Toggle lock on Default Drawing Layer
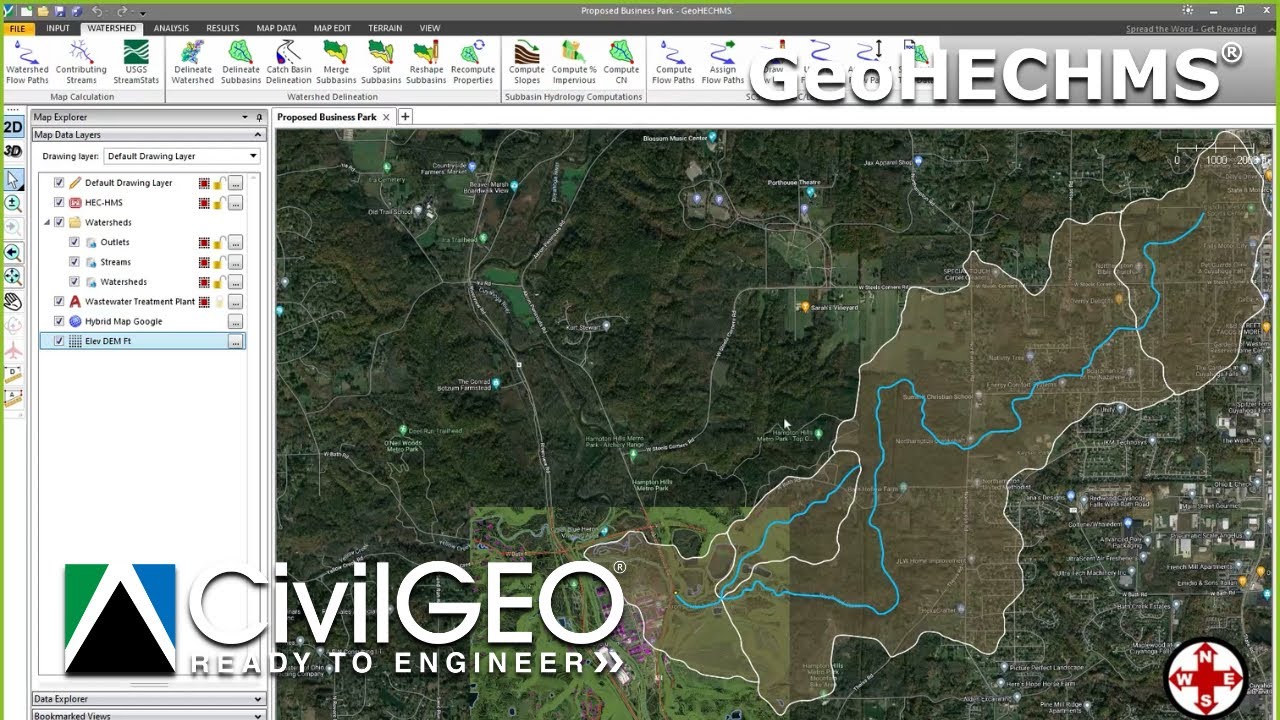The height and width of the screenshot is (720, 1280). 218,183
